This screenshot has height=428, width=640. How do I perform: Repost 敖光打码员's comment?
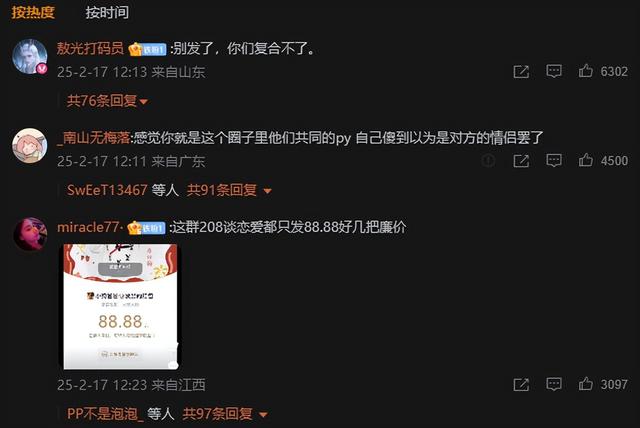click(521, 71)
